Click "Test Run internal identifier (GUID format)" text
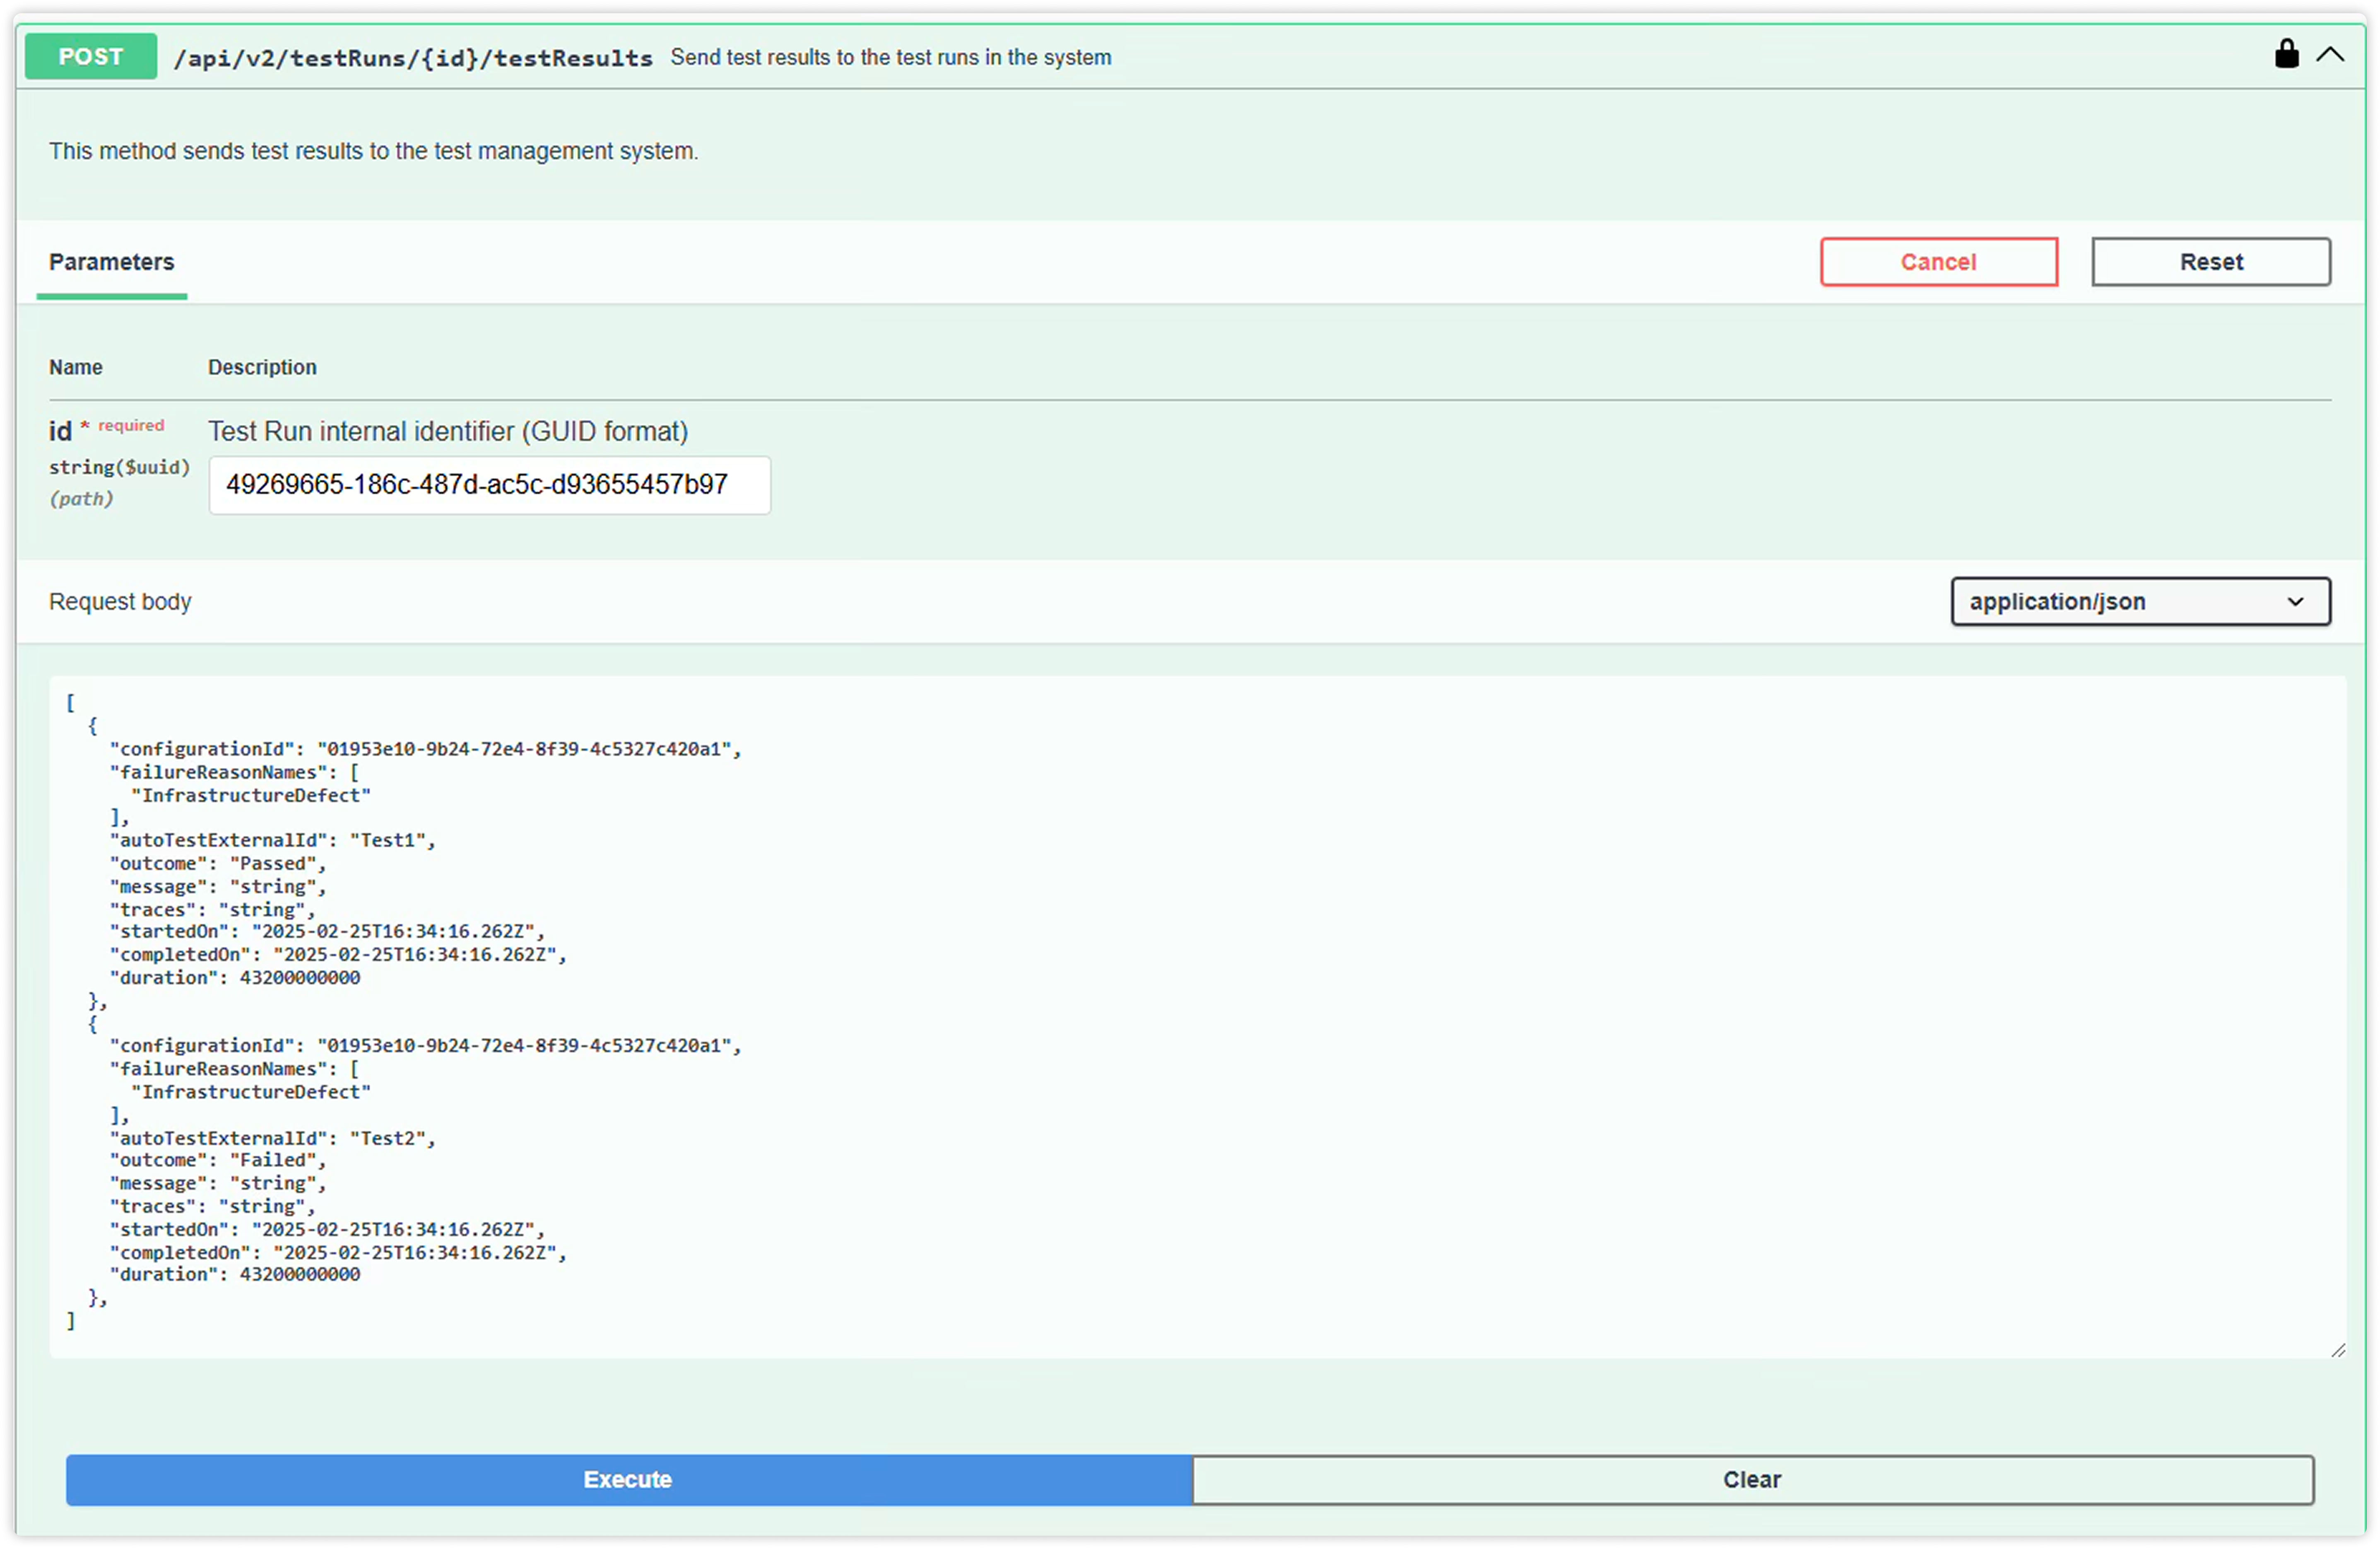2380x1549 pixels. [448, 432]
